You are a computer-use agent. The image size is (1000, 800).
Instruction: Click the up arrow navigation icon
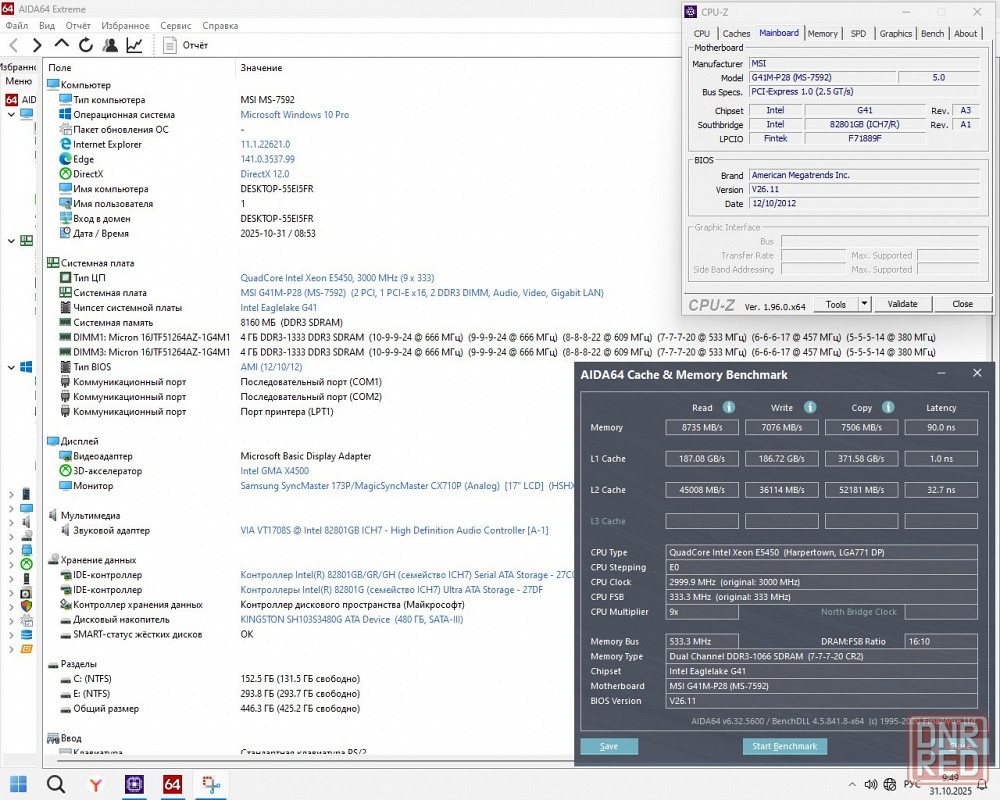pyautogui.click(x=61, y=45)
